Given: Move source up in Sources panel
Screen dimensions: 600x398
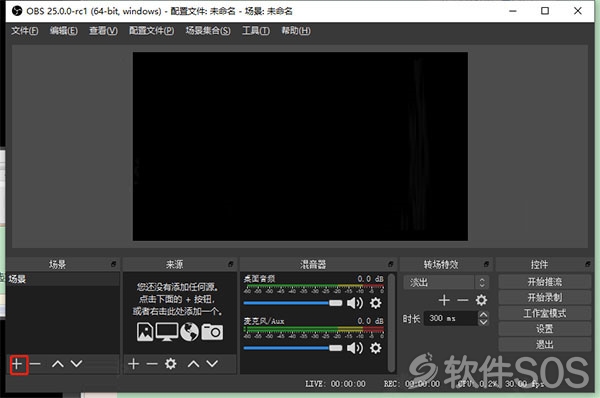Looking at the screenshot, I should coord(194,364).
